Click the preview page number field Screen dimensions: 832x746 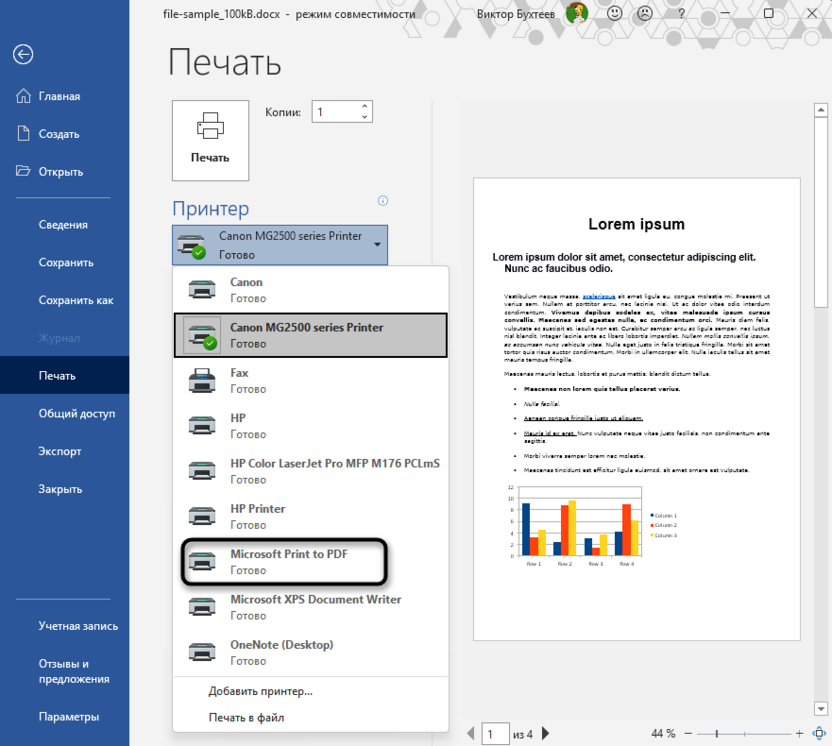pyautogui.click(x=495, y=733)
